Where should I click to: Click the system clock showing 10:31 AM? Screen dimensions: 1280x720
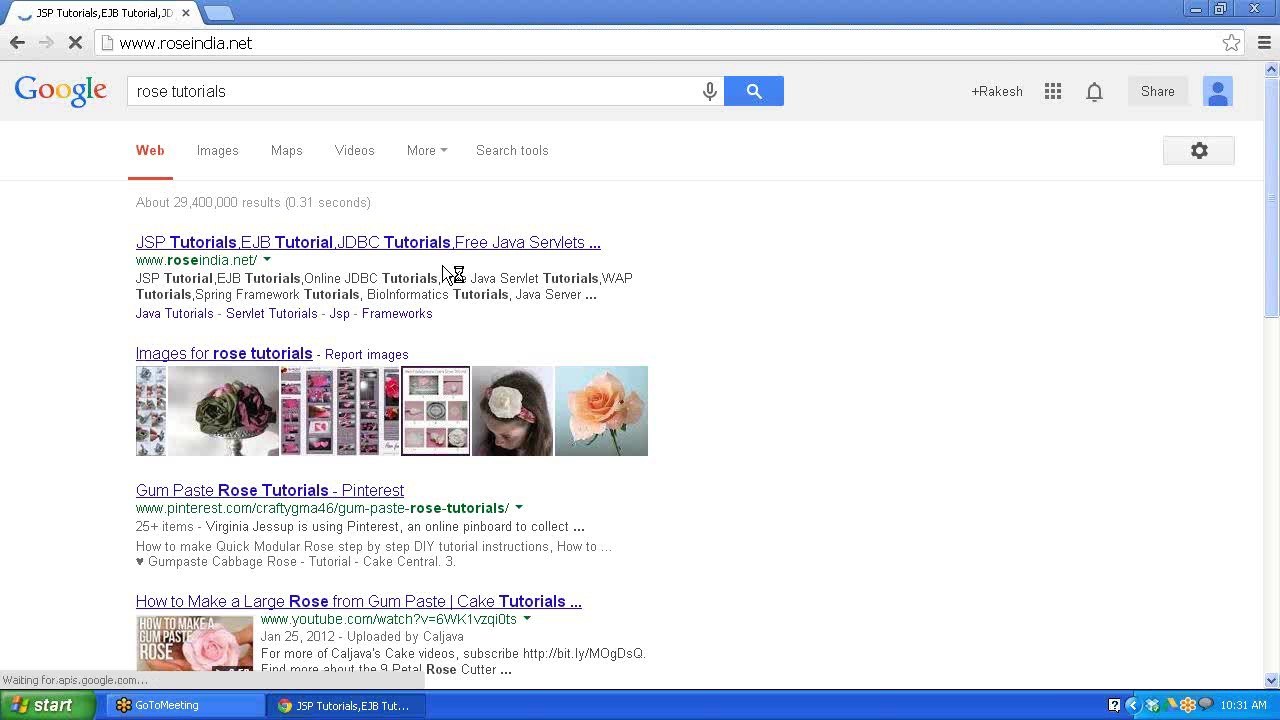[1243, 705]
